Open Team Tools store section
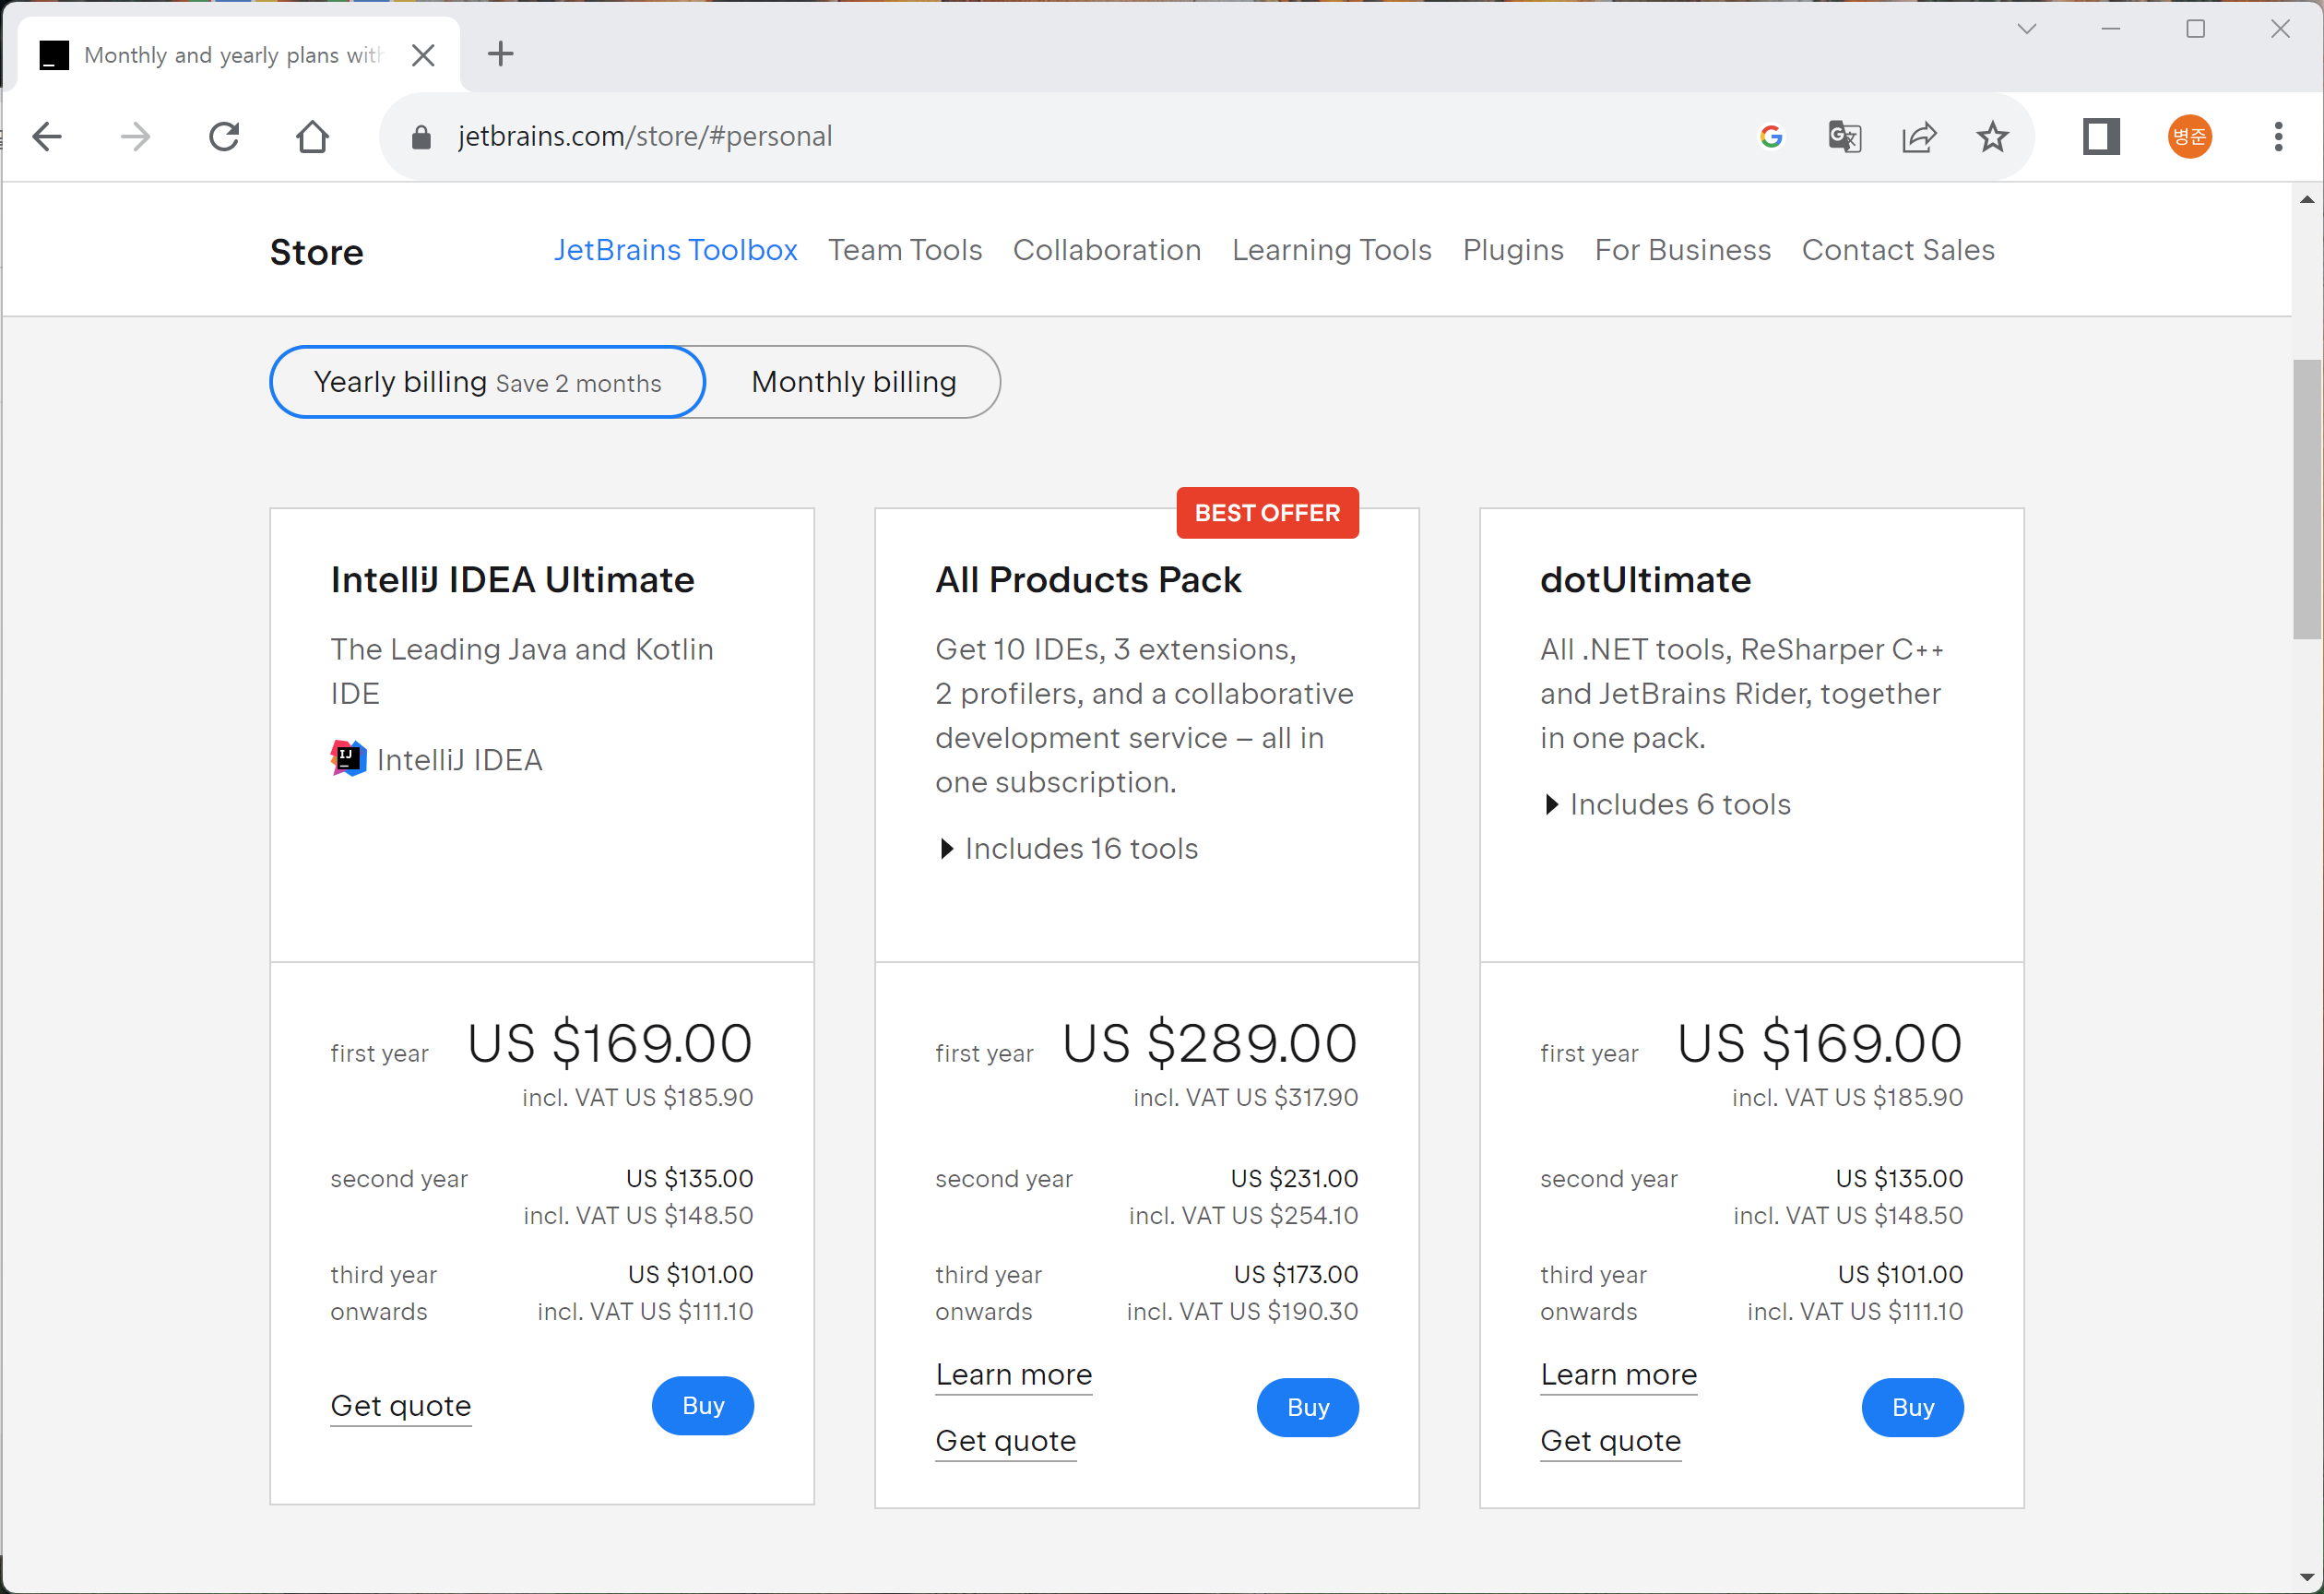 (x=904, y=250)
